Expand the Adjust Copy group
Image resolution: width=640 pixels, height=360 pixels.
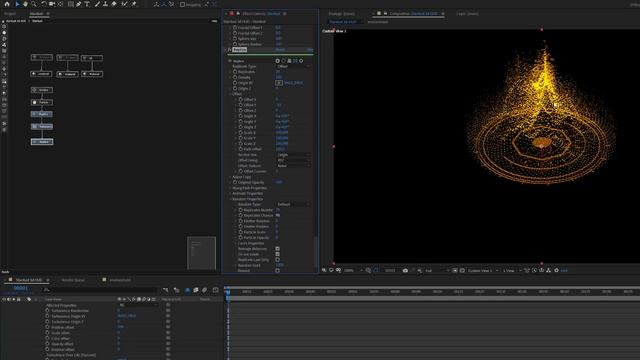click(x=230, y=177)
